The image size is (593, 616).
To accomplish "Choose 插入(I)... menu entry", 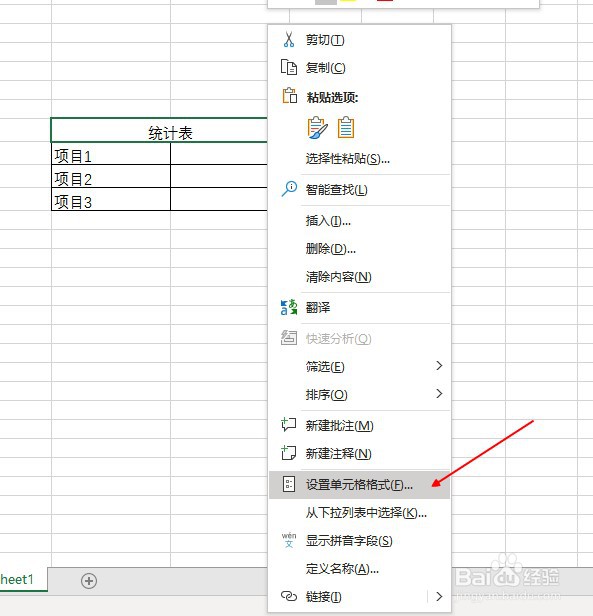I will [x=359, y=221].
